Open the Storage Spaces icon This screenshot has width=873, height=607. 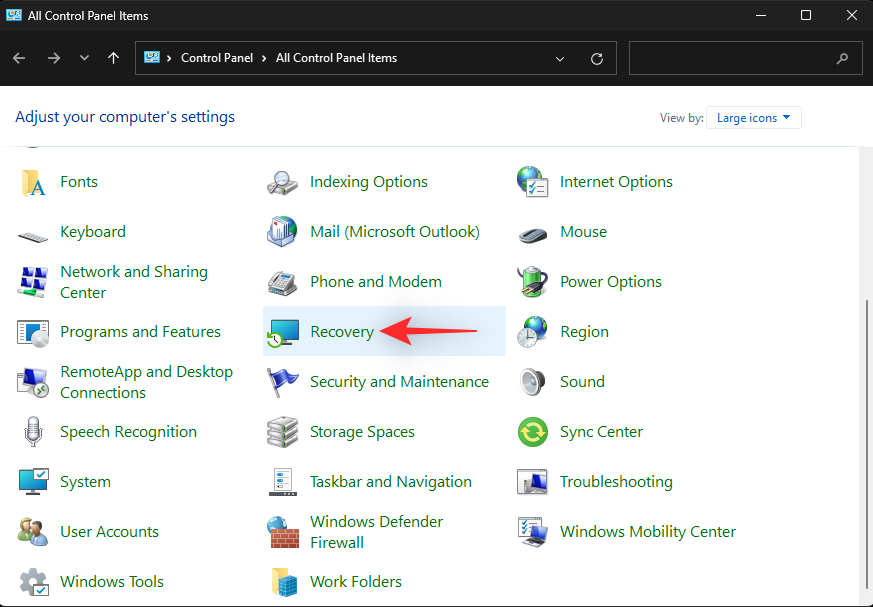click(x=282, y=432)
